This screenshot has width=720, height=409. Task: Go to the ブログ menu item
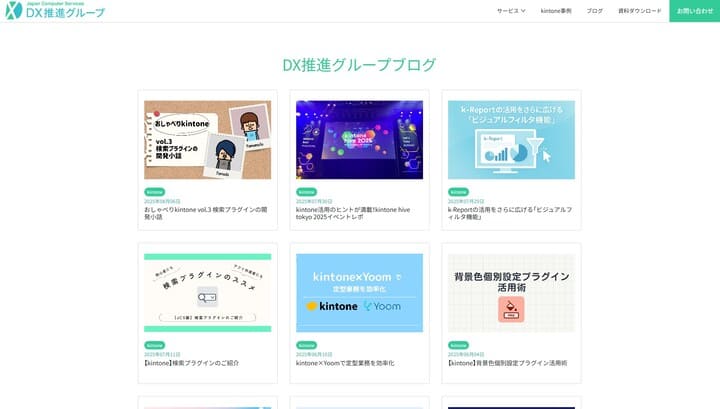click(595, 11)
